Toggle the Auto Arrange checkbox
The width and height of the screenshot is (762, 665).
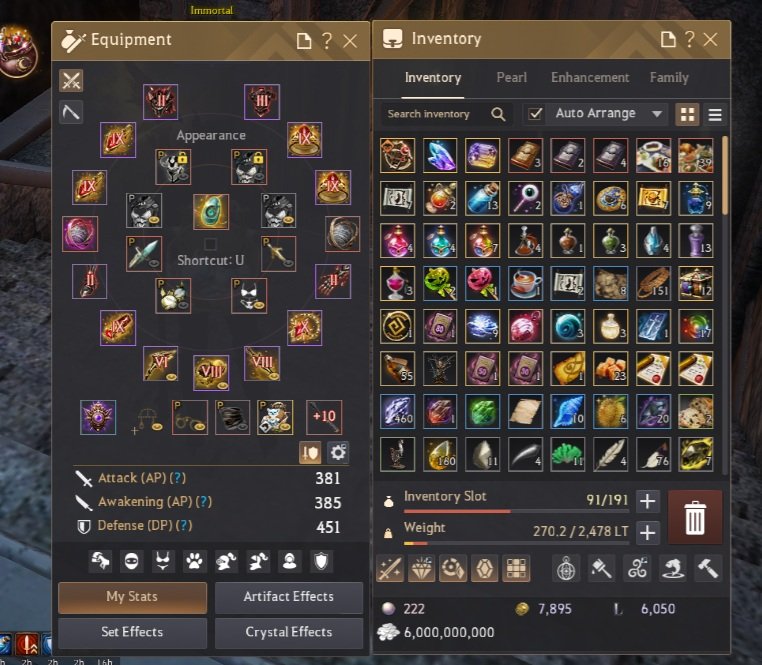click(535, 114)
